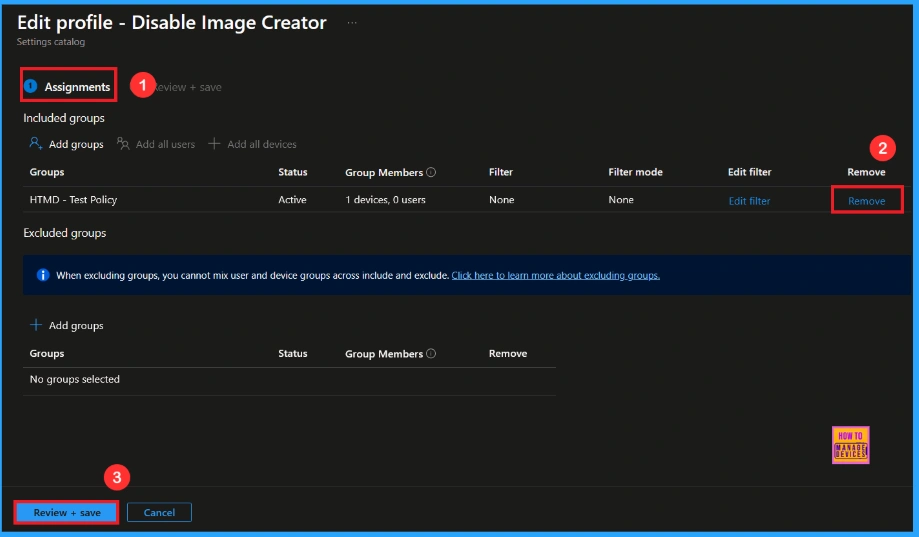Click the blue info icon in banner
The width and height of the screenshot is (919, 537).
tap(43, 275)
